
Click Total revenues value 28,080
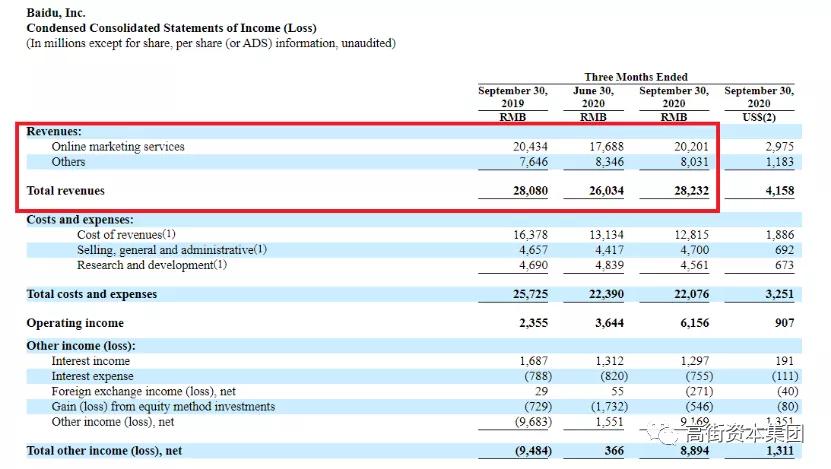(x=530, y=191)
